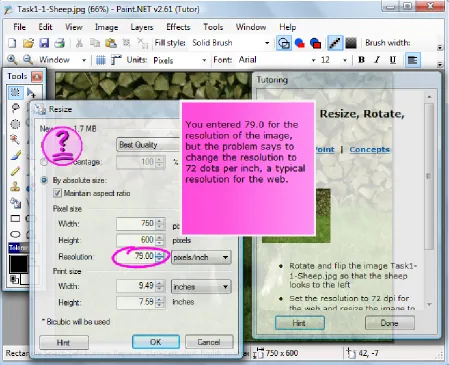Open the zoom Window dropdown
The image size is (449, 365).
point(84,60)
